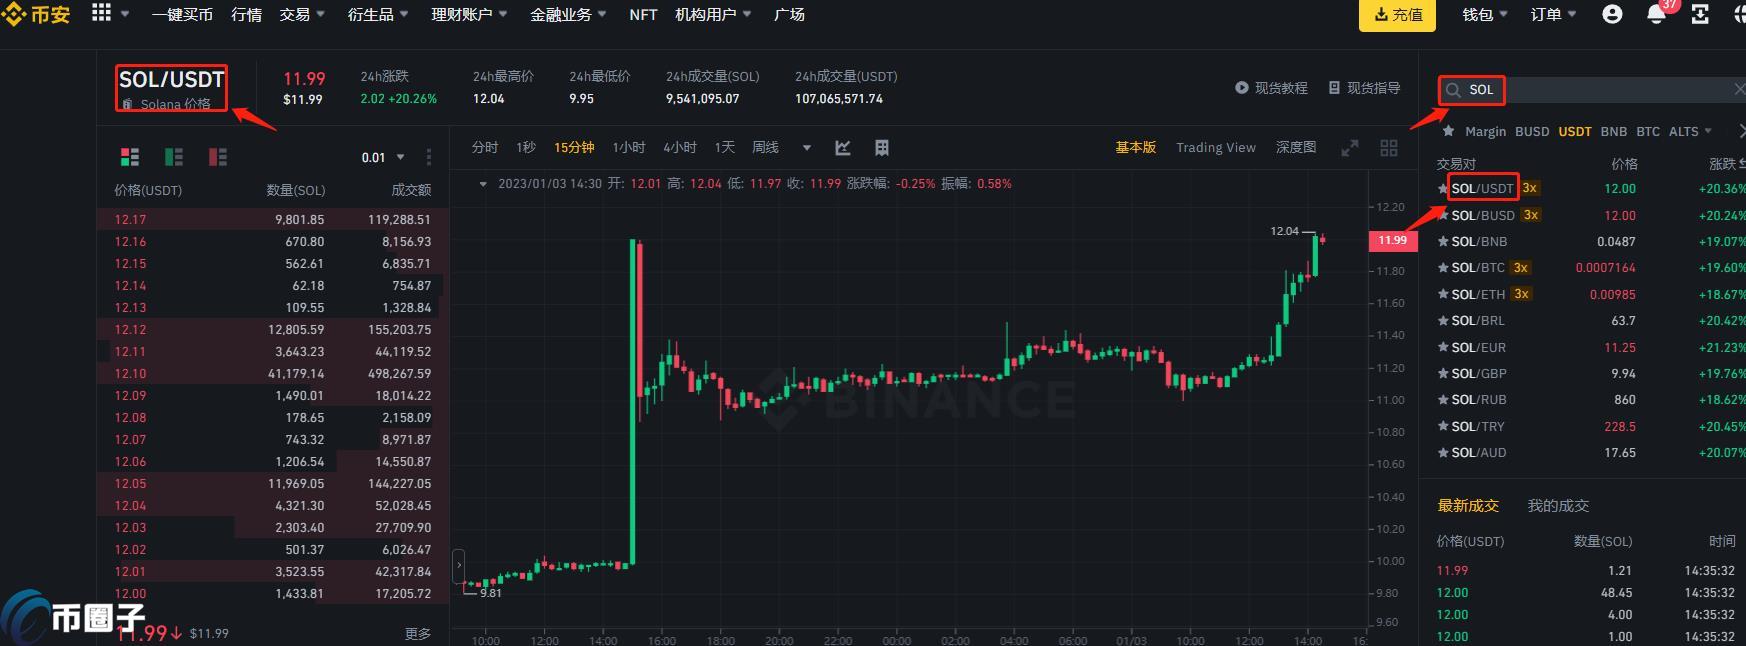The image size is (1746, 646).
Task: Open the 现货教程 spot tutorial link
Action: [1271, 88]
